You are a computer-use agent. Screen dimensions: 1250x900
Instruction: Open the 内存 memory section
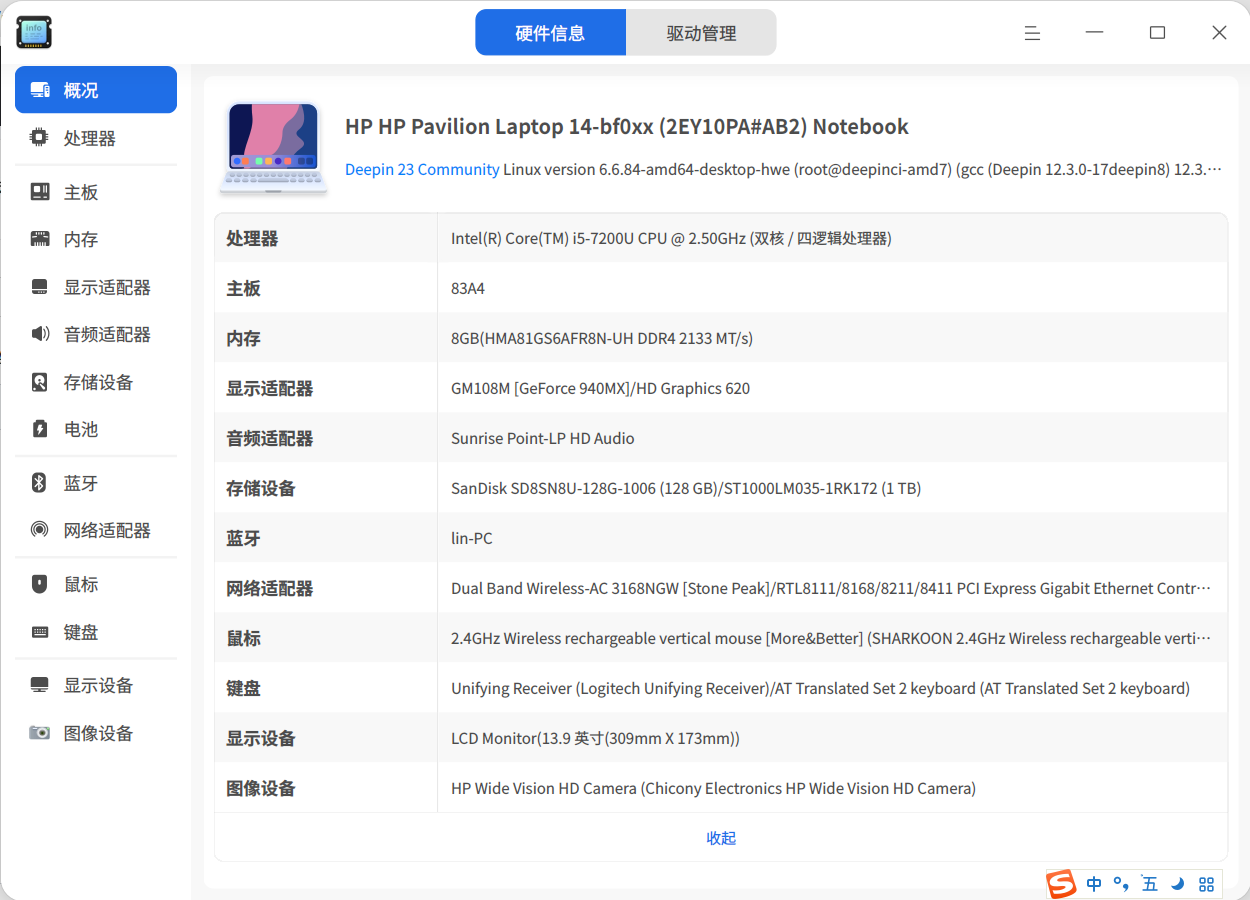click(96, 240)
